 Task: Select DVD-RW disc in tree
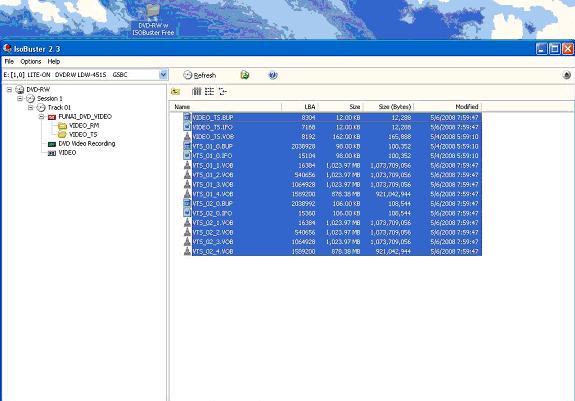point(38,89)
